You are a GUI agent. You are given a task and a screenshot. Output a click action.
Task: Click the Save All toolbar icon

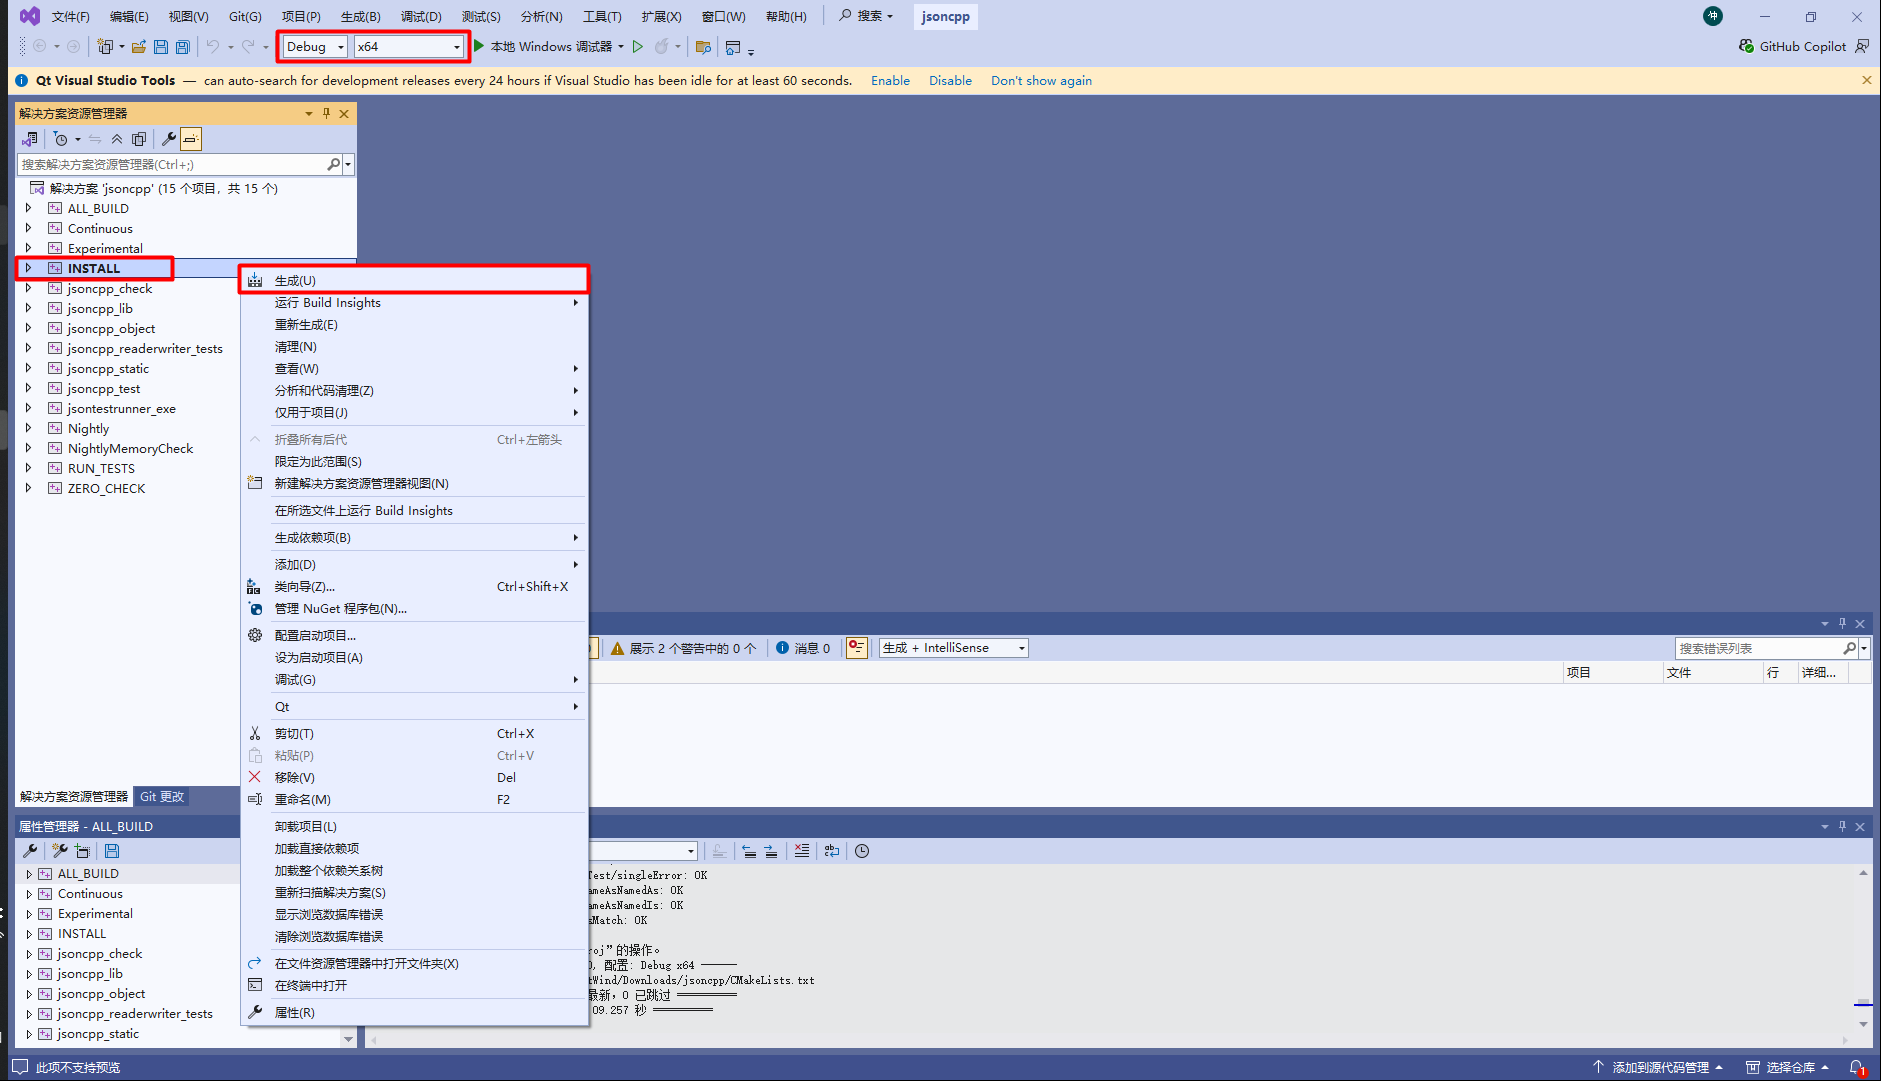click(x=183, y=47)
